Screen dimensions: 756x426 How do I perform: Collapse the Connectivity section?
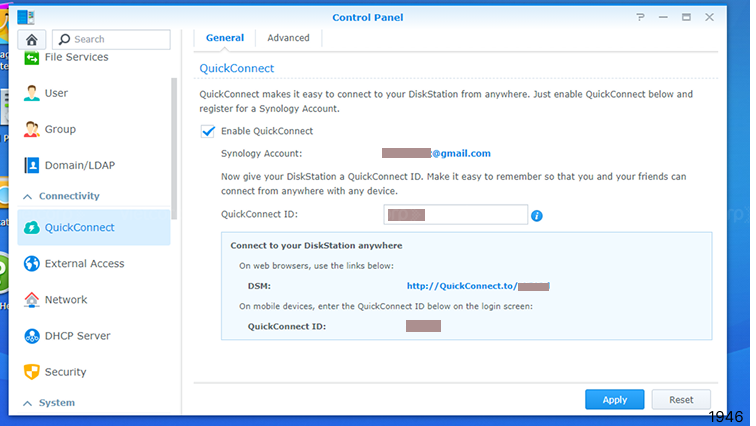28,196
